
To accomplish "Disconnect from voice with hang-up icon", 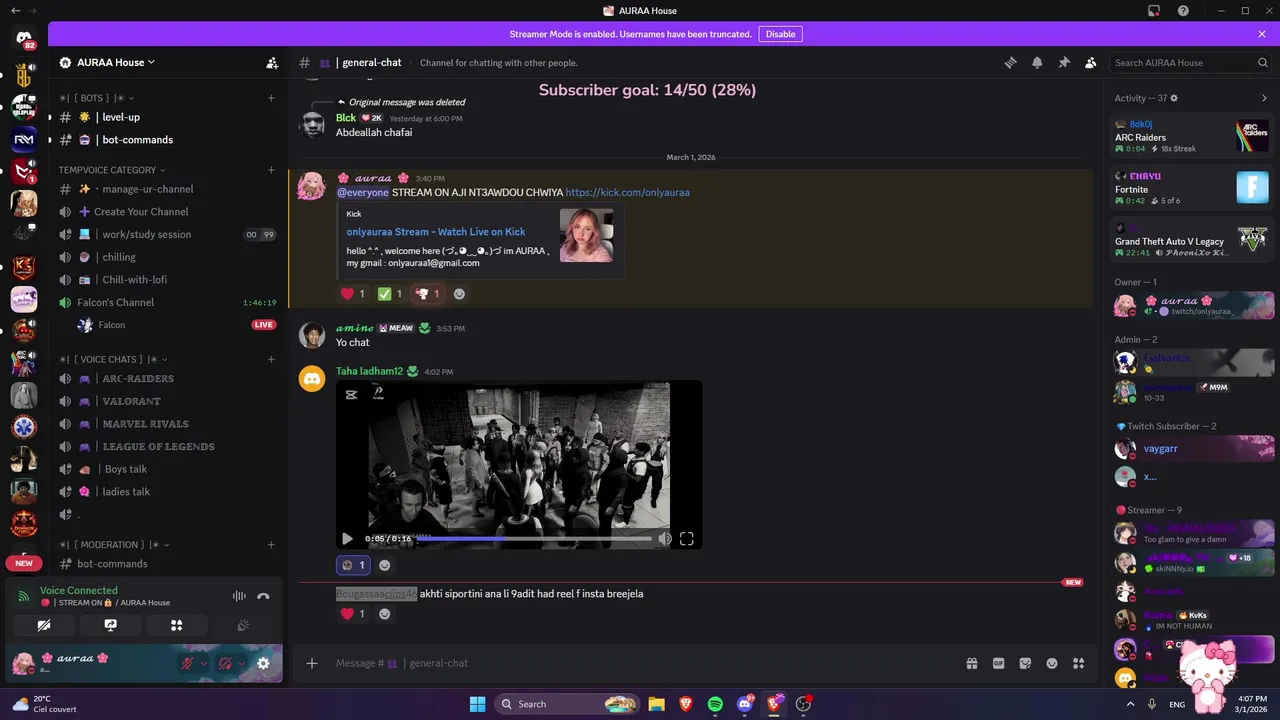I will 263,596.
